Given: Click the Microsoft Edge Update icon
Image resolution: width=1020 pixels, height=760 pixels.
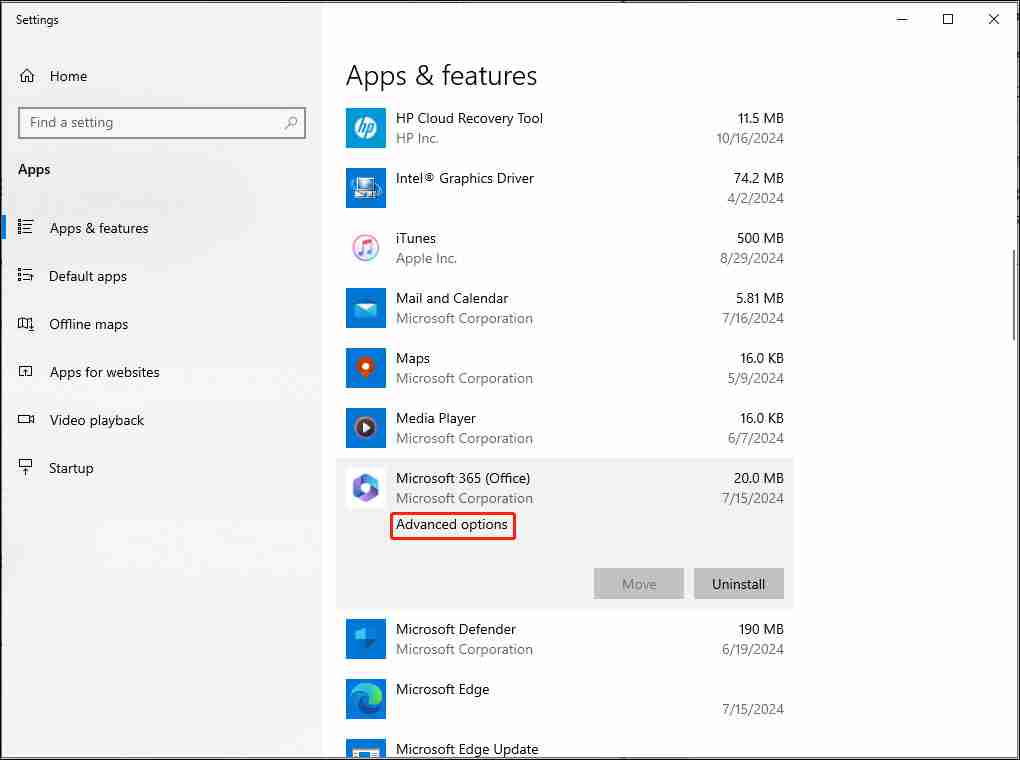Looking at the screenshot, I should (x=366, y=749).
